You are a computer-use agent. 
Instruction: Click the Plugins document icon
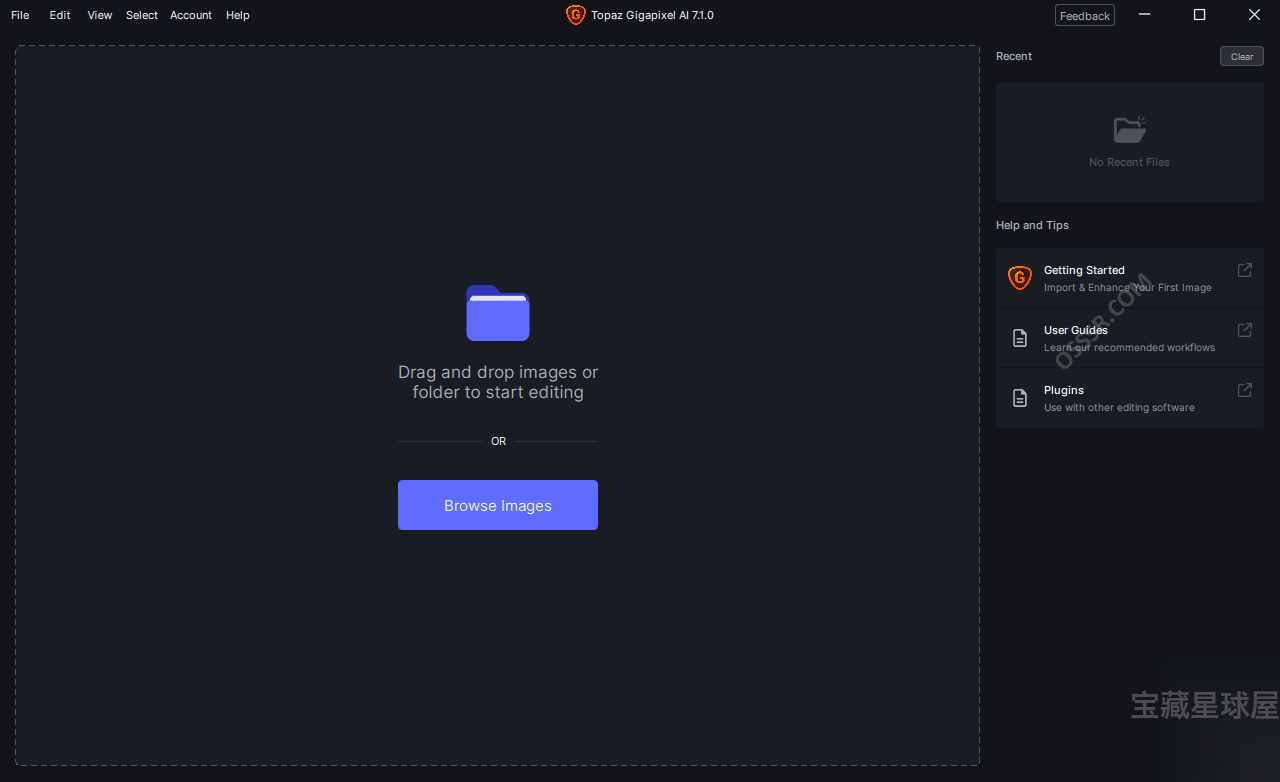[1020, 398]
